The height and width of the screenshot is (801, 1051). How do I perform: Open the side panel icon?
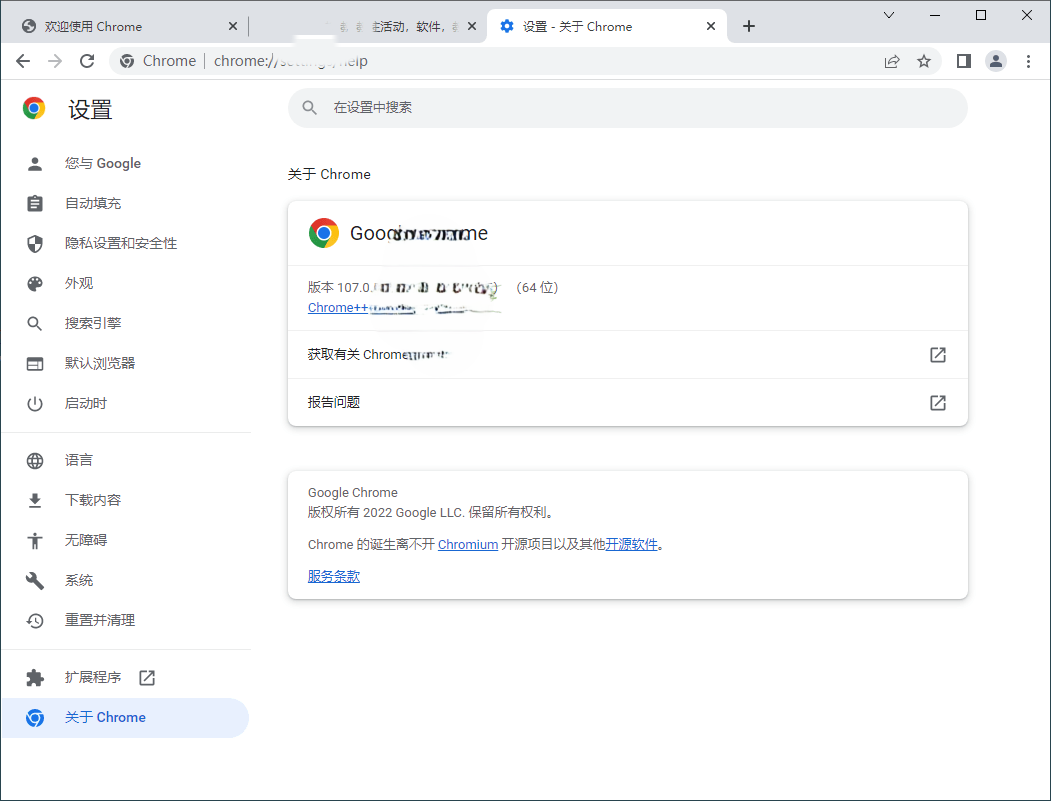pyautogui.click(x=964, y=62)
